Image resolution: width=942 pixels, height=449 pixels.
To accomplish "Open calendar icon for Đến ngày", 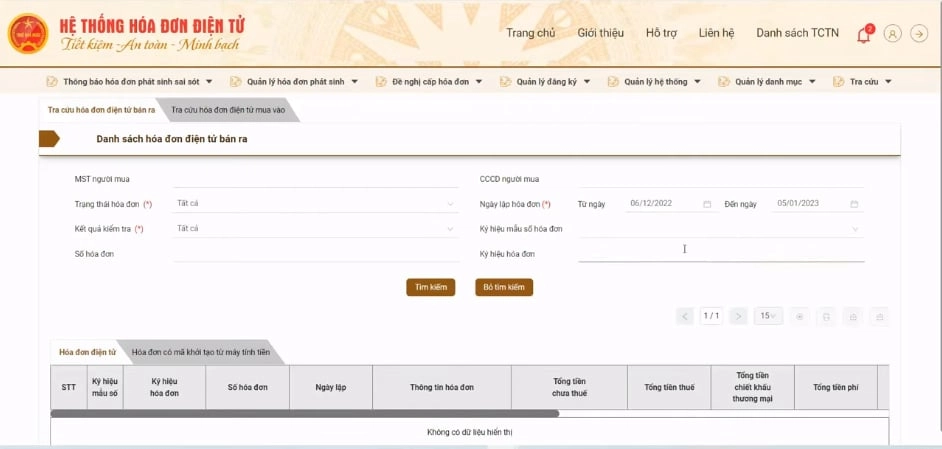I will (x=854, y=204).
